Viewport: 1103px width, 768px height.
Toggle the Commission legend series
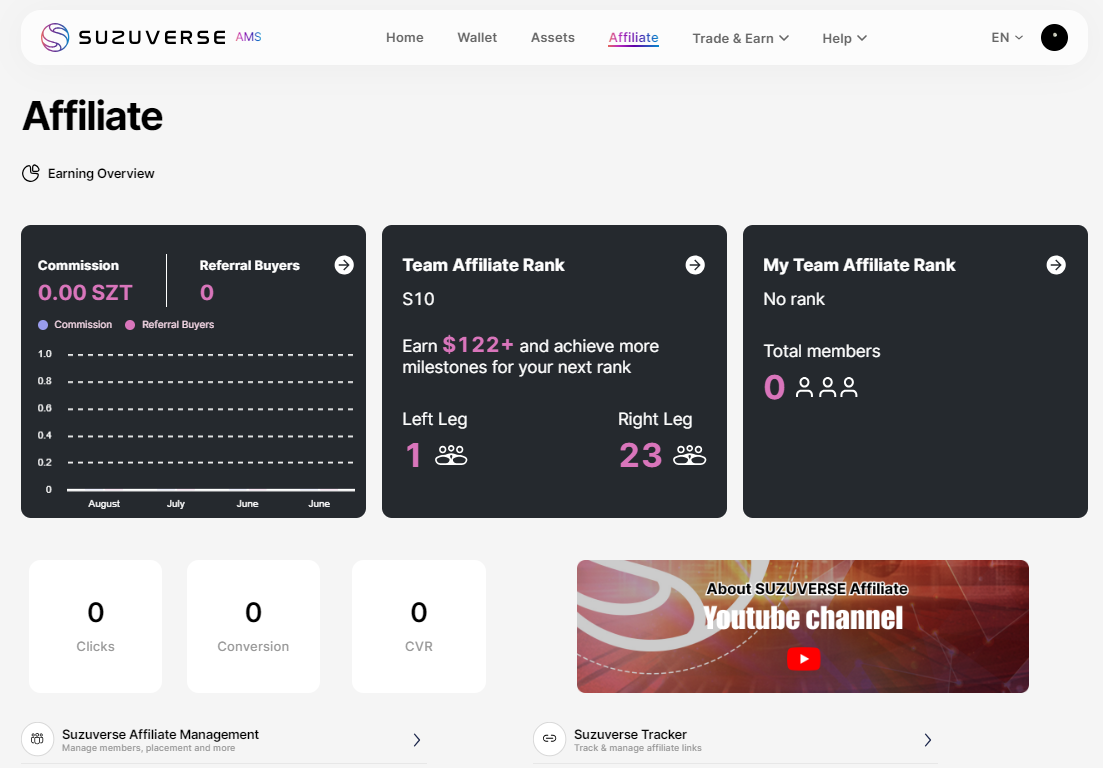tap(76, 325)
